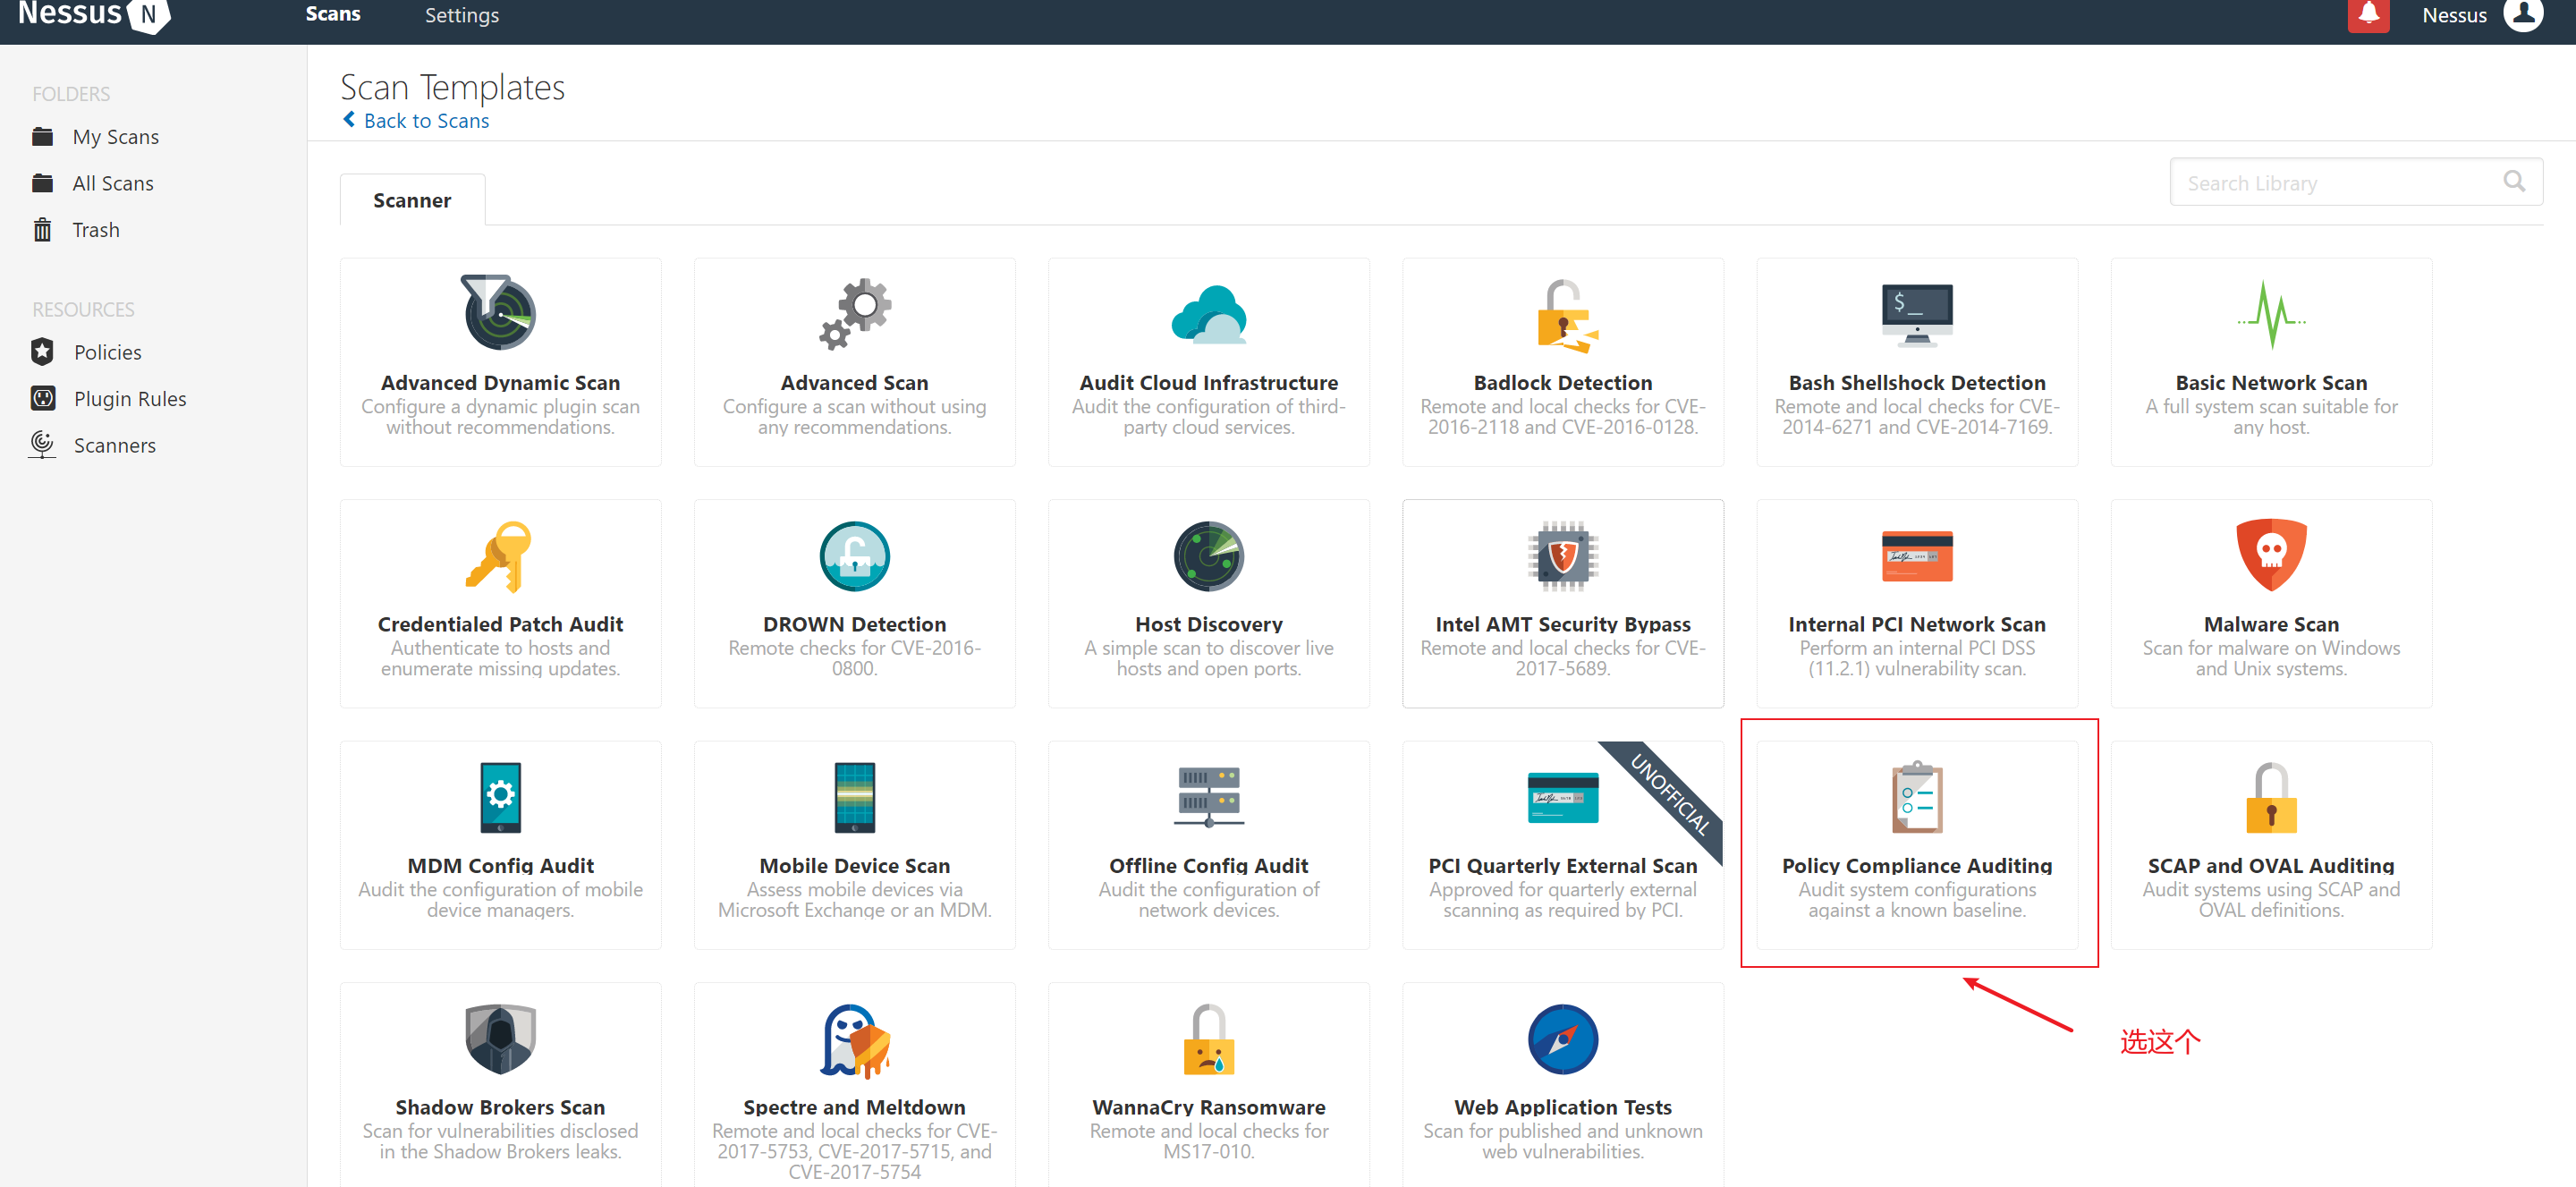Open the Malware Scan skull shield icon
Screen dimensions: 2576x1187
[2271, 555]
